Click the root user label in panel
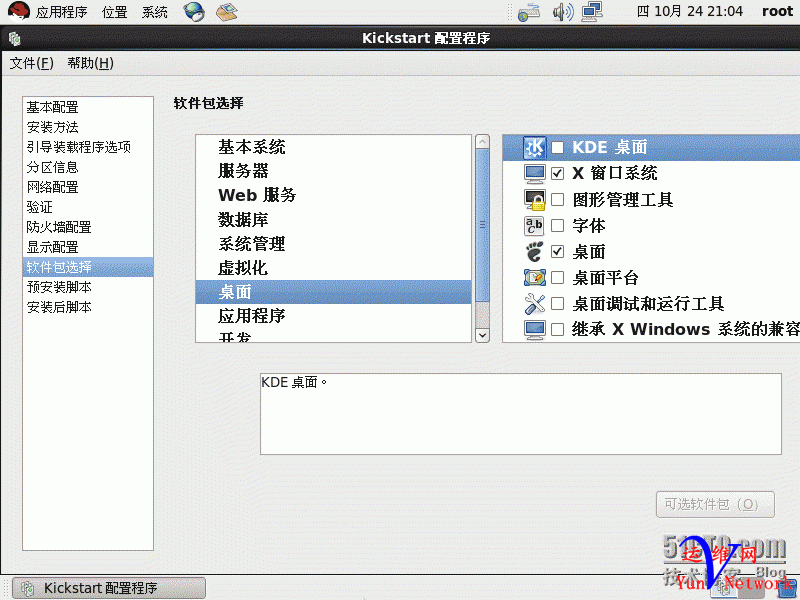The image size is (800, 600). (777, 11)
